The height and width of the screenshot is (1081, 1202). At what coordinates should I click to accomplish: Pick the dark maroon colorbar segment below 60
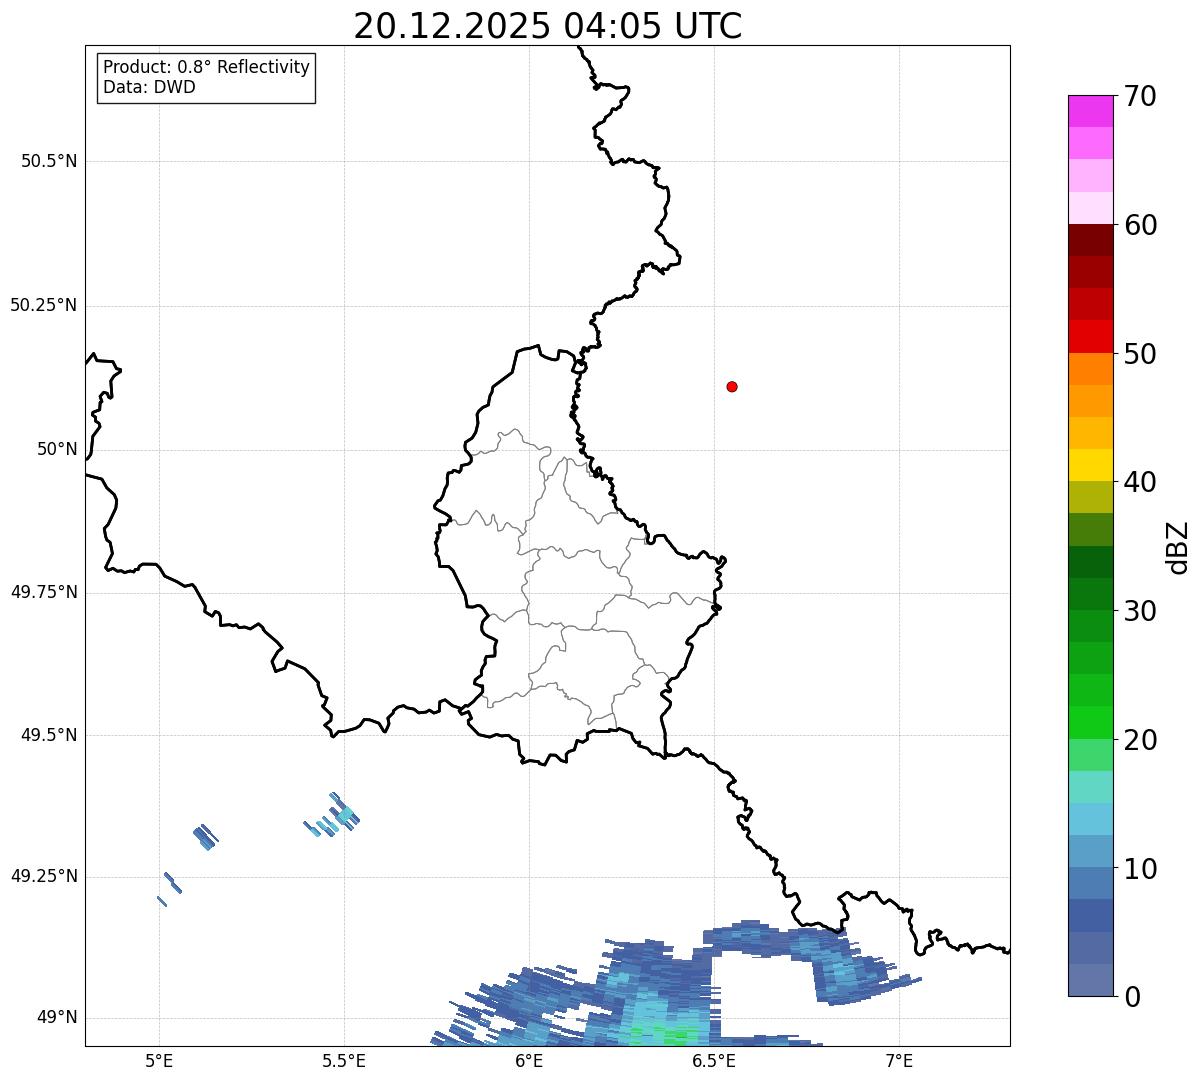(x=1090, y=240)
